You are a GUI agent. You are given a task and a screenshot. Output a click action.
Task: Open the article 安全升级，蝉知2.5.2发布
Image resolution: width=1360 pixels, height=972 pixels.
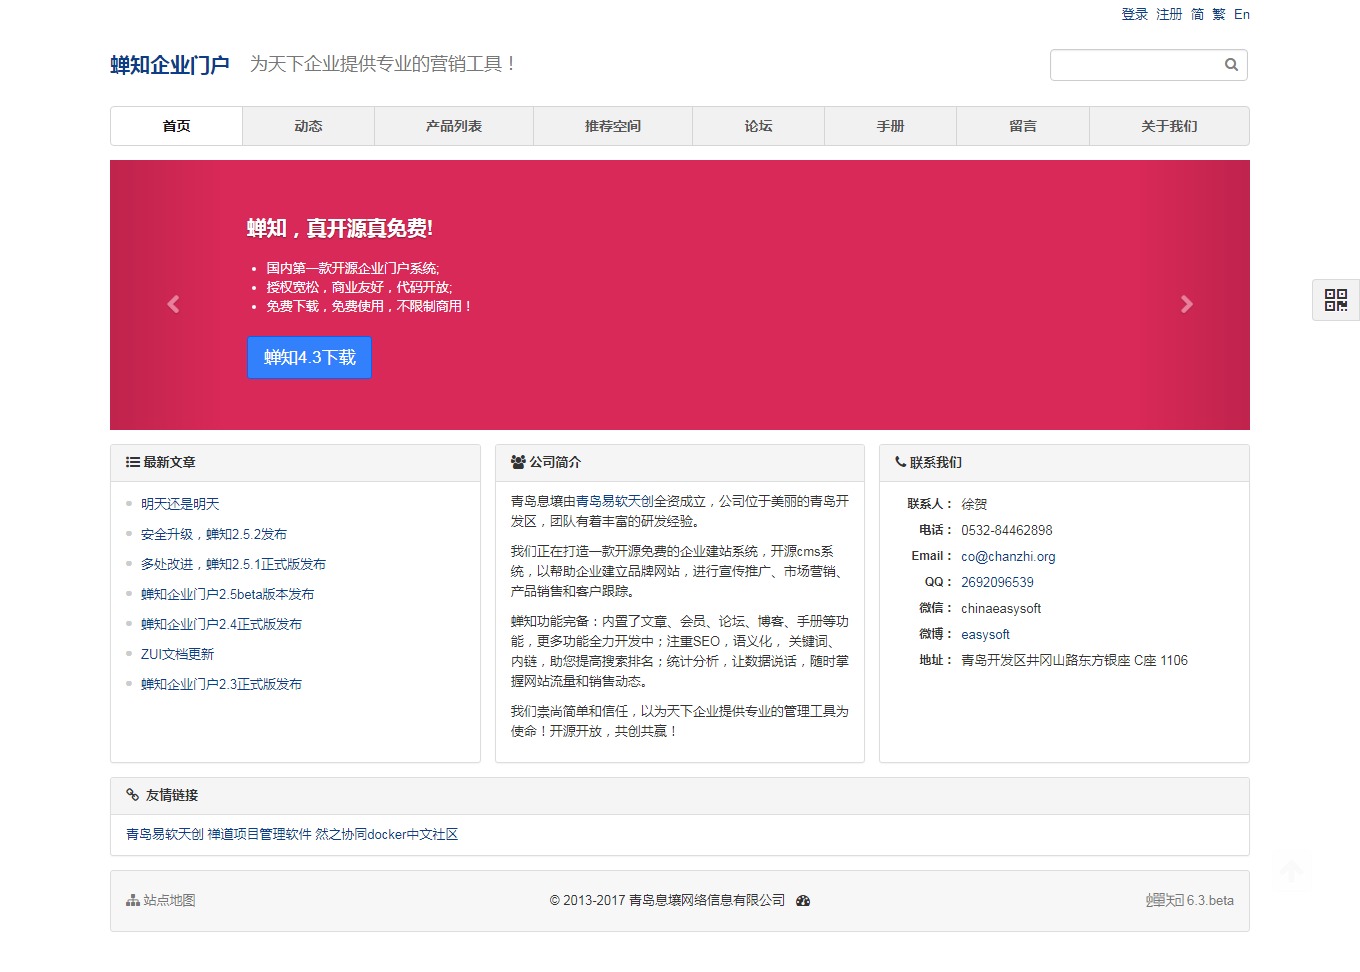(x=213, y=533)
